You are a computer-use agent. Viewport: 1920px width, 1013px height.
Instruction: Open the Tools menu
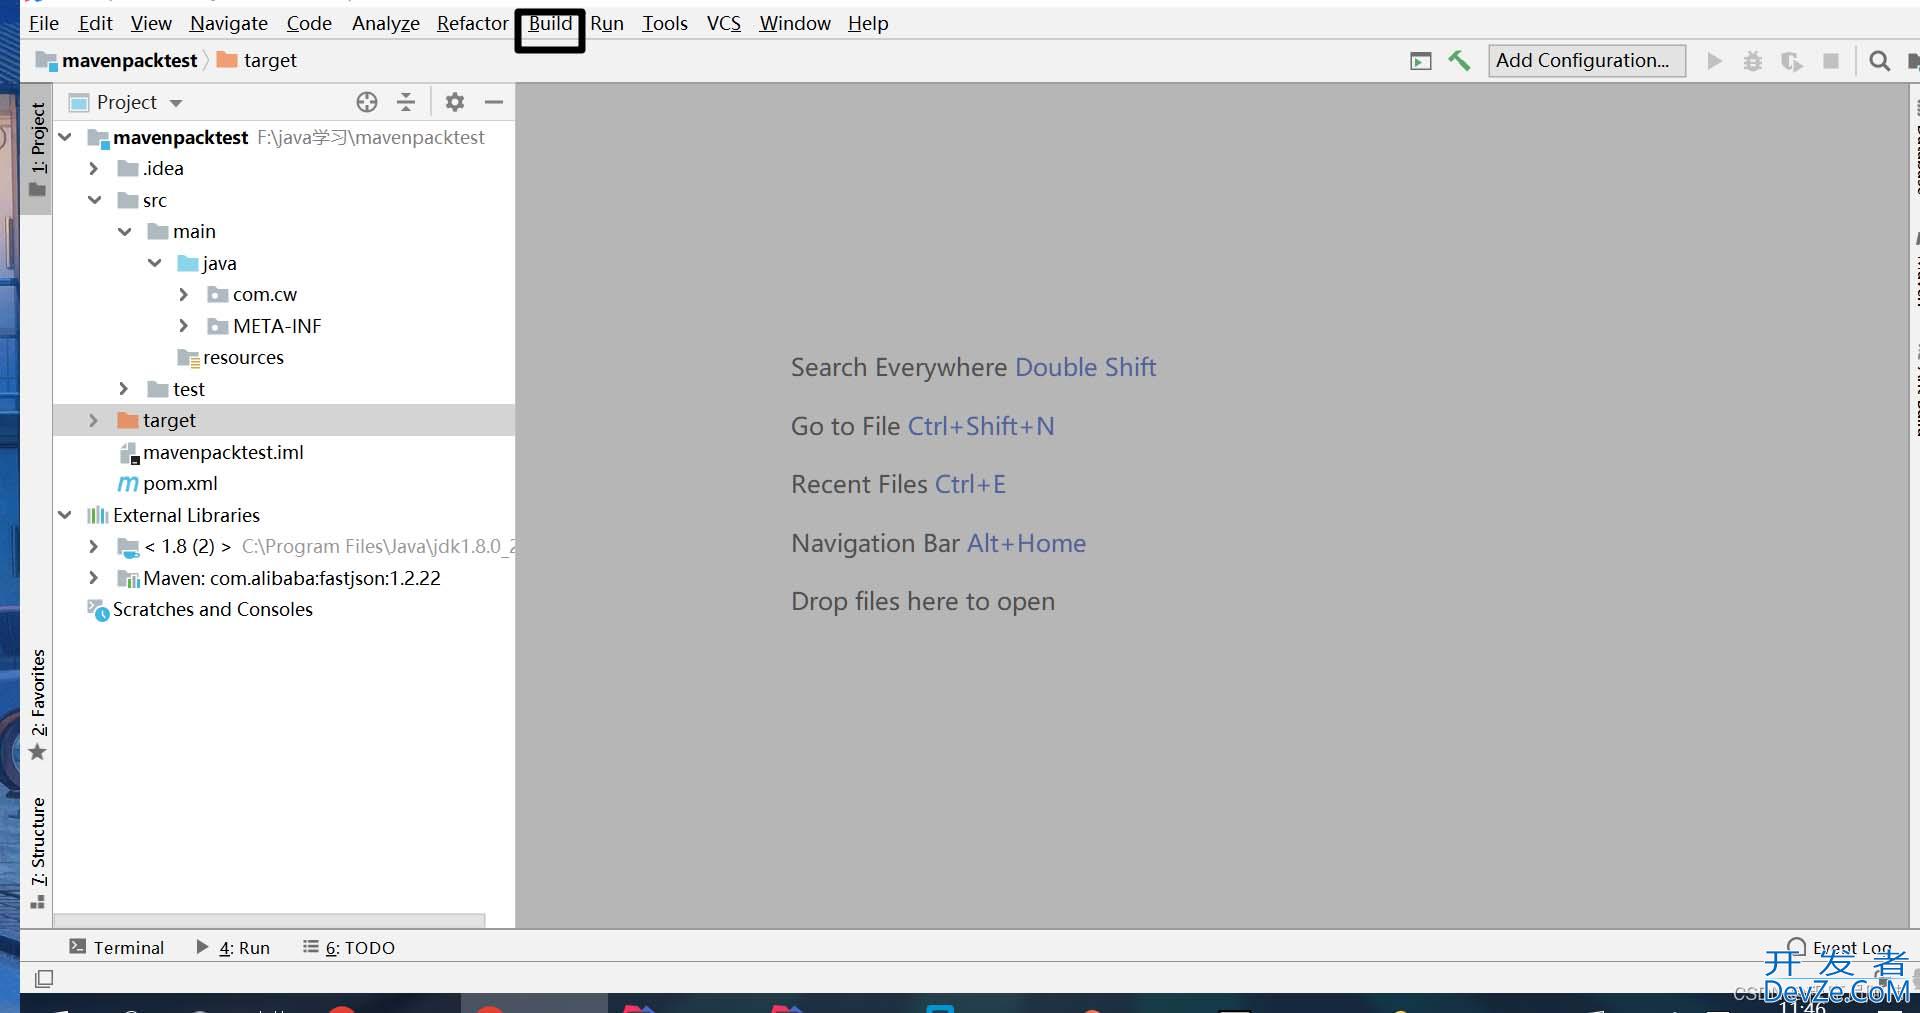(x=665, y=23)
